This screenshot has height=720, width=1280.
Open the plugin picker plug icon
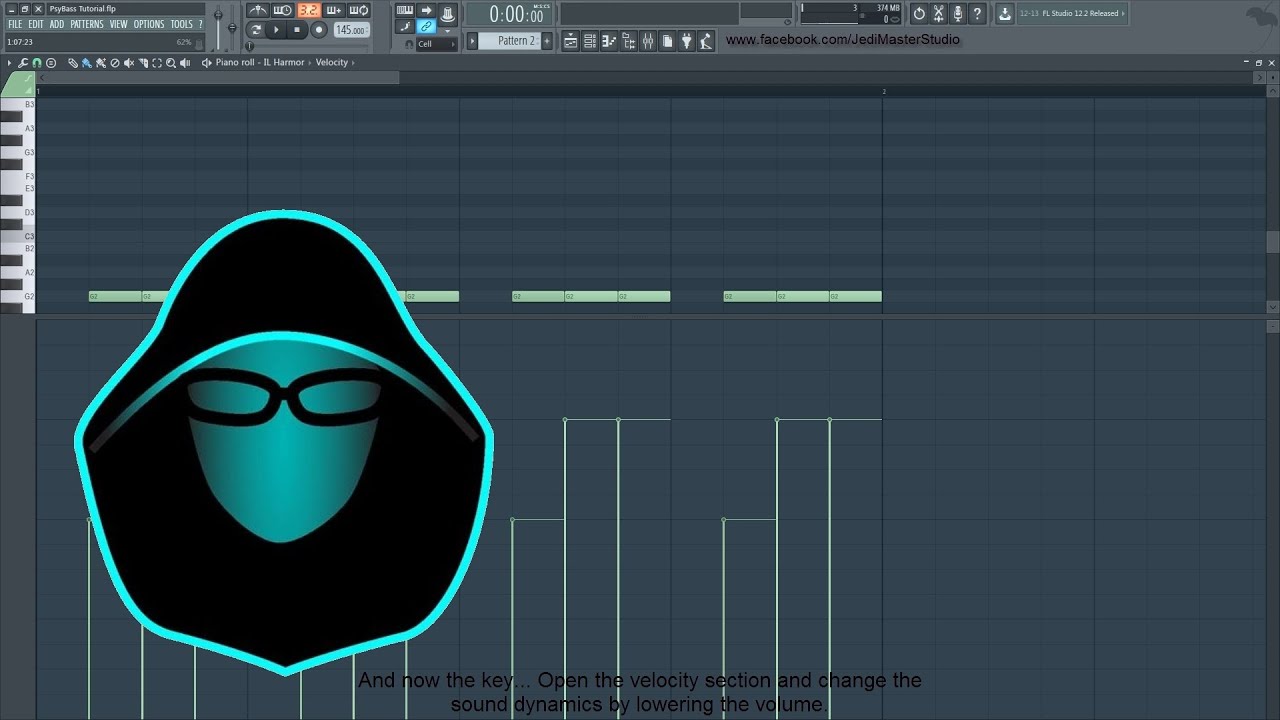pyautogui.click(x=686, y=41)
